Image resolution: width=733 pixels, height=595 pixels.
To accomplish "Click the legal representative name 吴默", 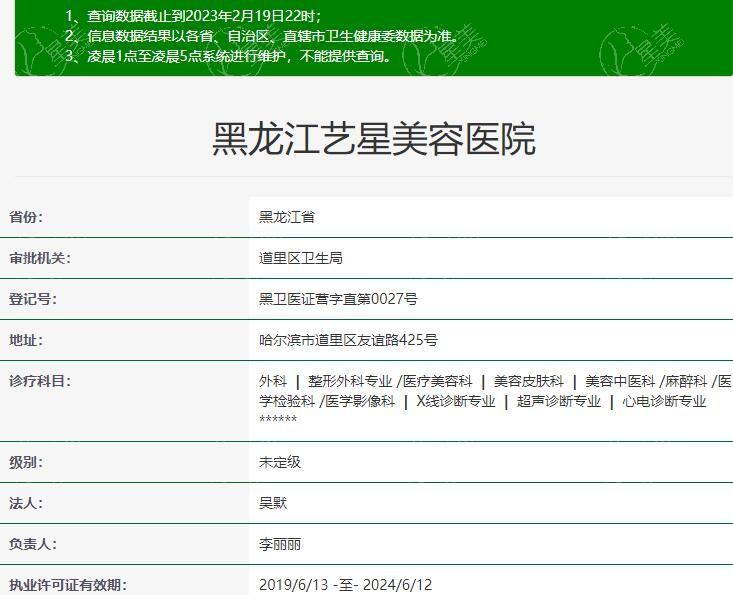I will click(x=273, y=503).
